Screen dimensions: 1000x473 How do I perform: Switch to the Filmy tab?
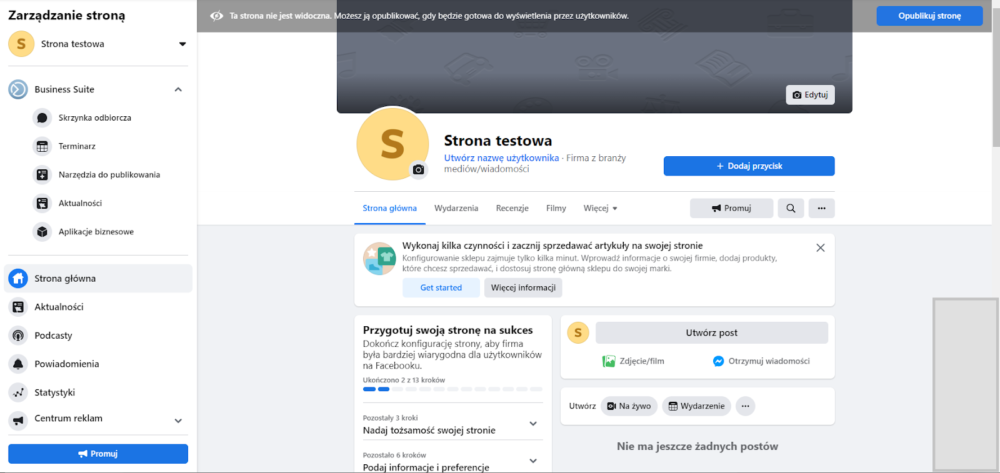tap(556, 208)
